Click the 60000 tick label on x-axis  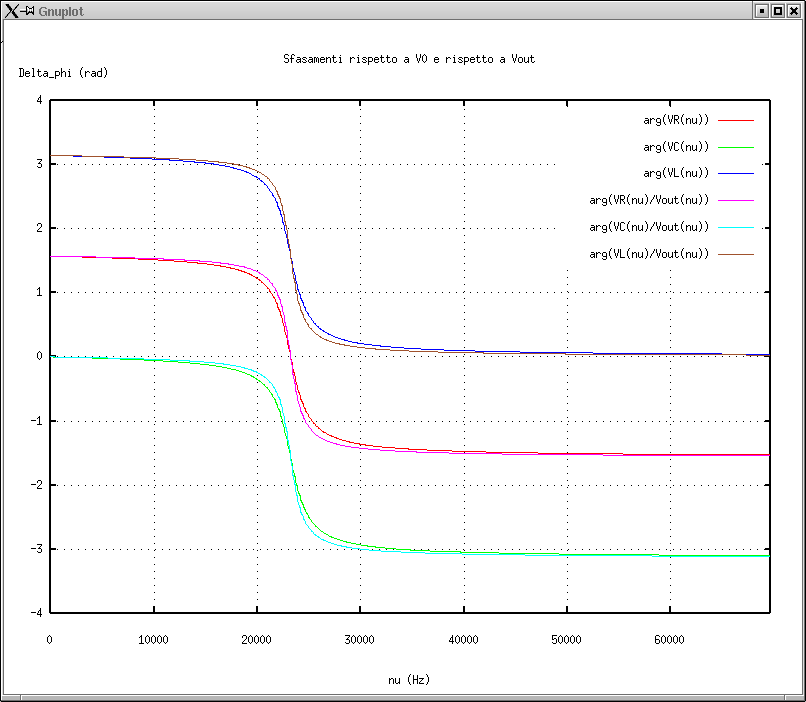(668, 640)
